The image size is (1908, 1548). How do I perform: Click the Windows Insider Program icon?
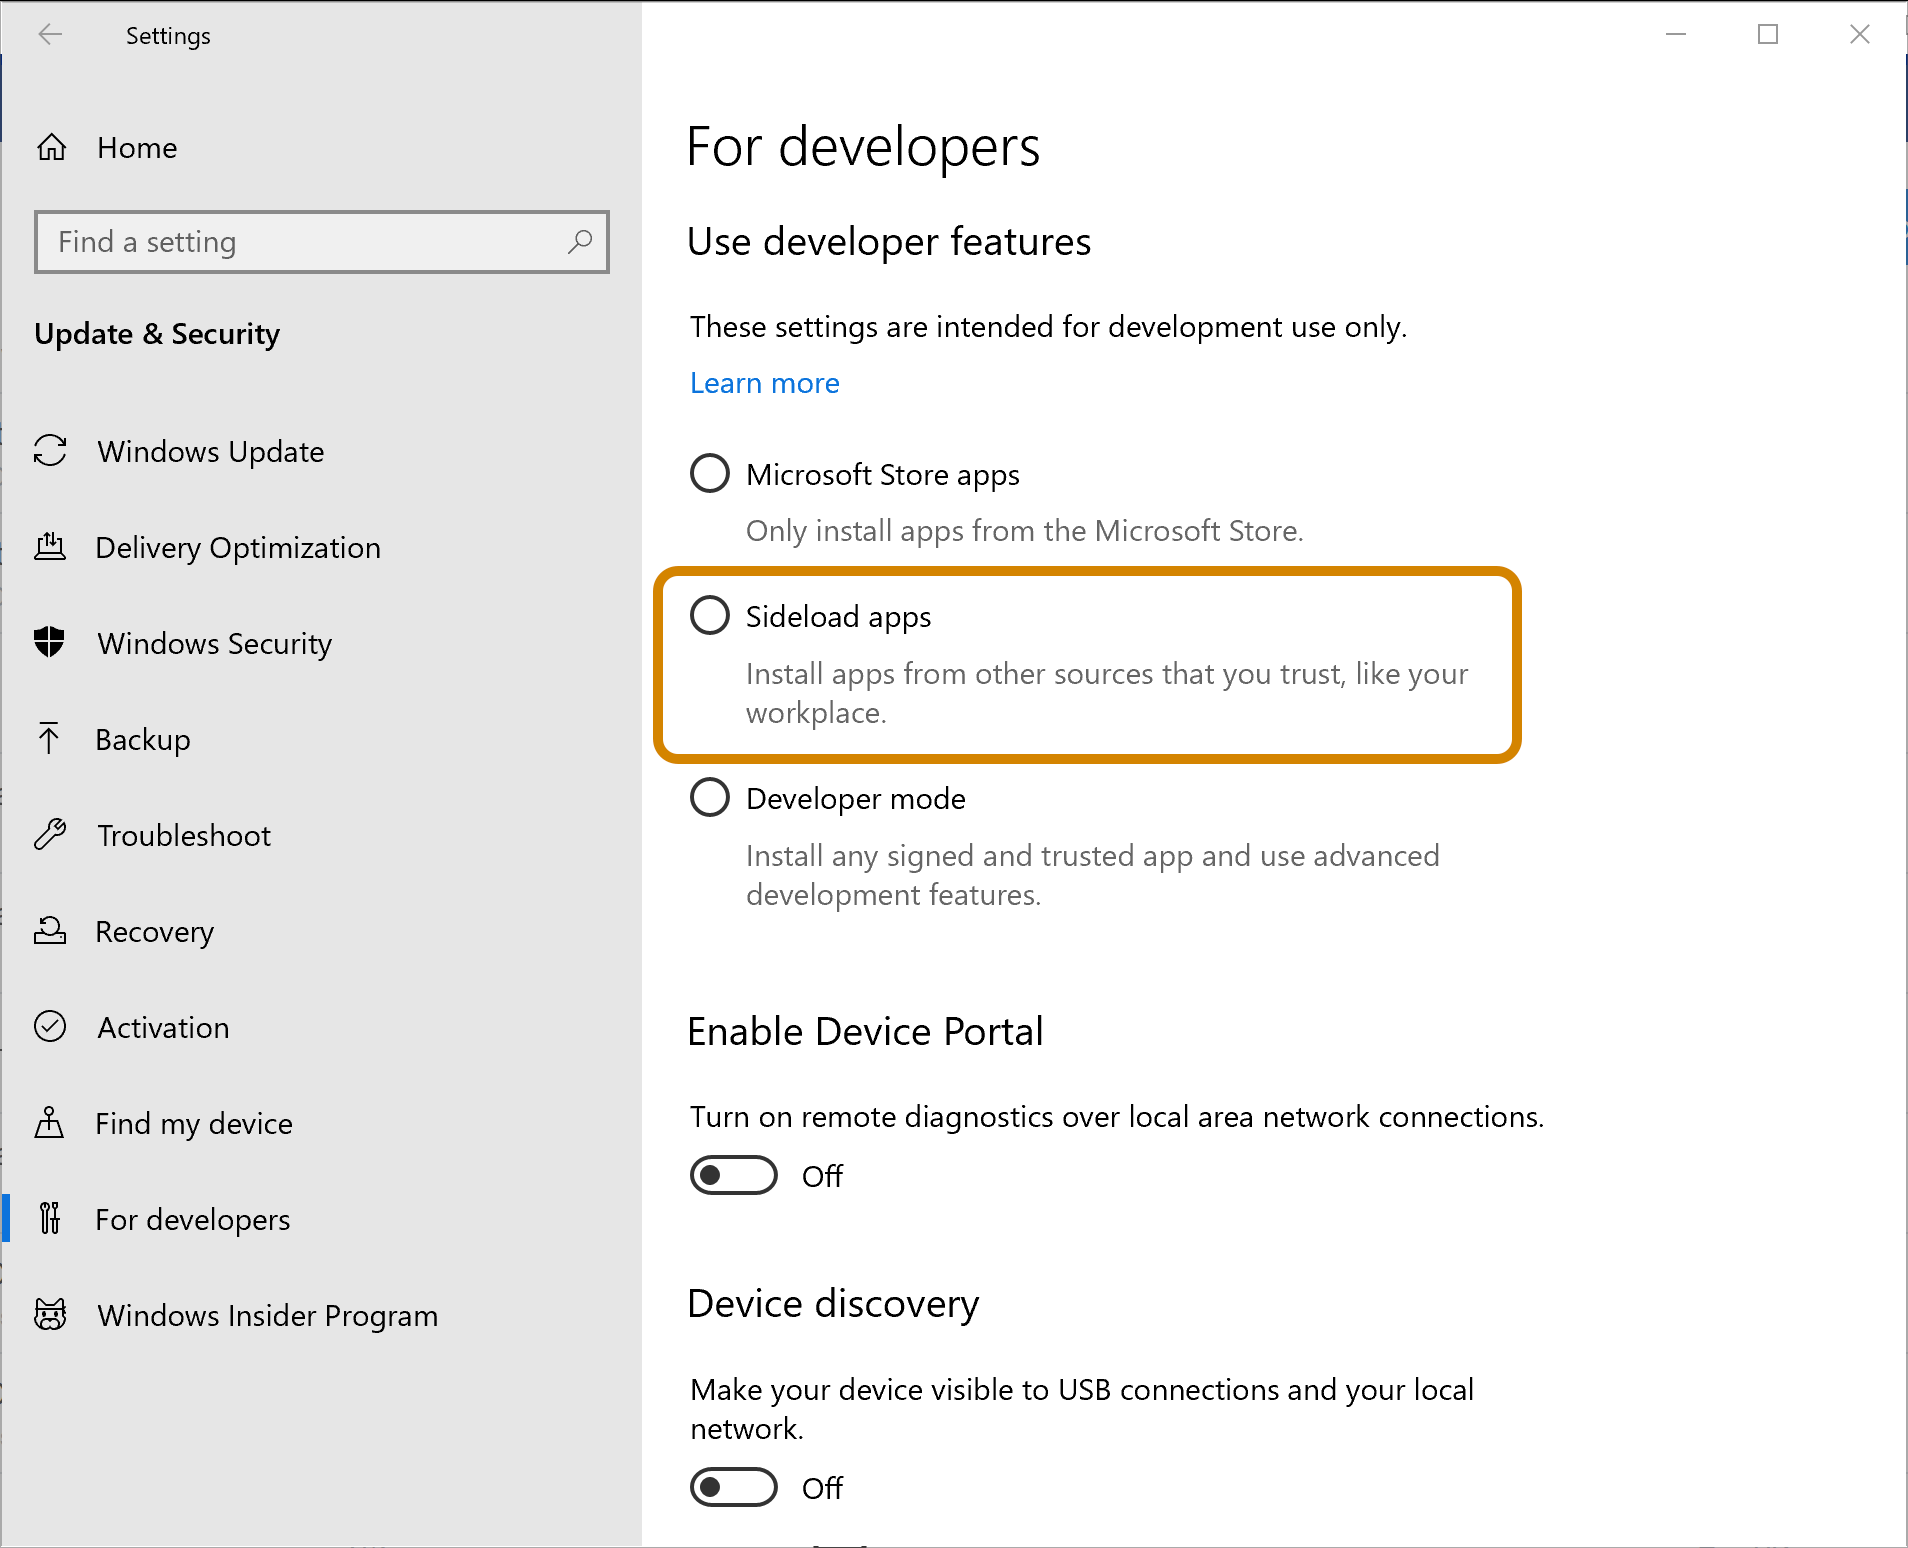click(x=50, y=1315)
